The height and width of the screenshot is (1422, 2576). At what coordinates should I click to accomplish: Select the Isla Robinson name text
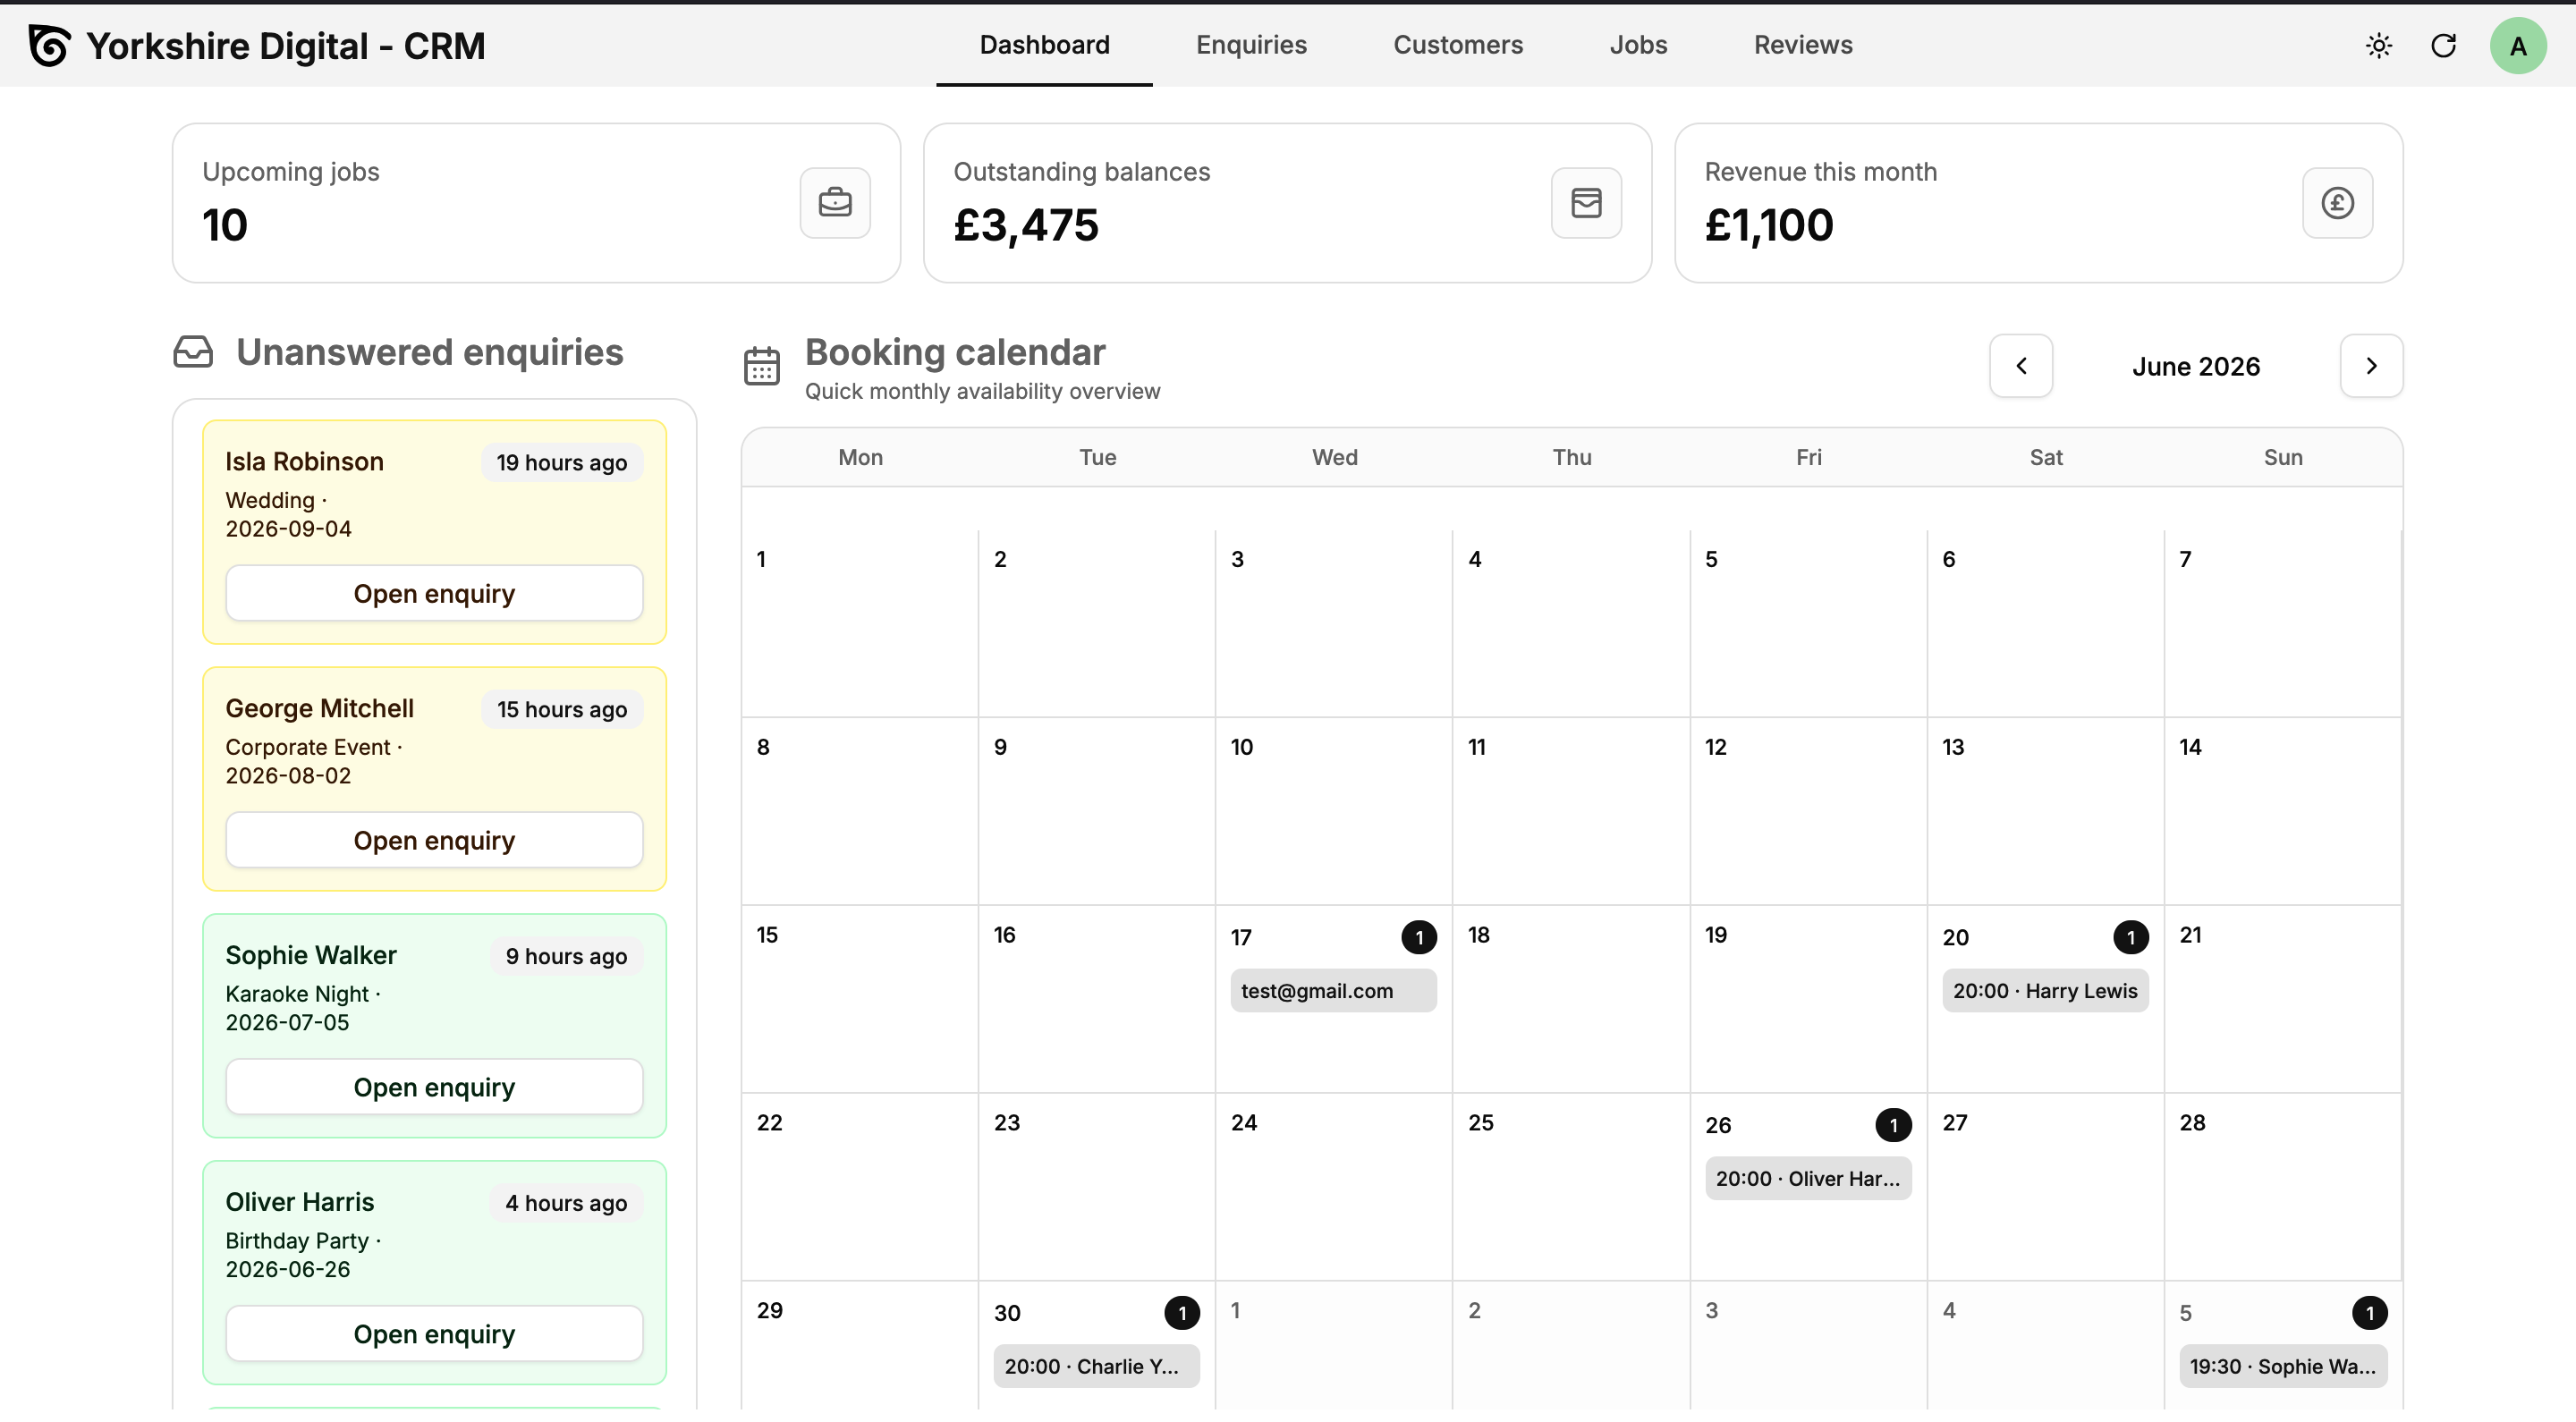[x=304, y=462]
